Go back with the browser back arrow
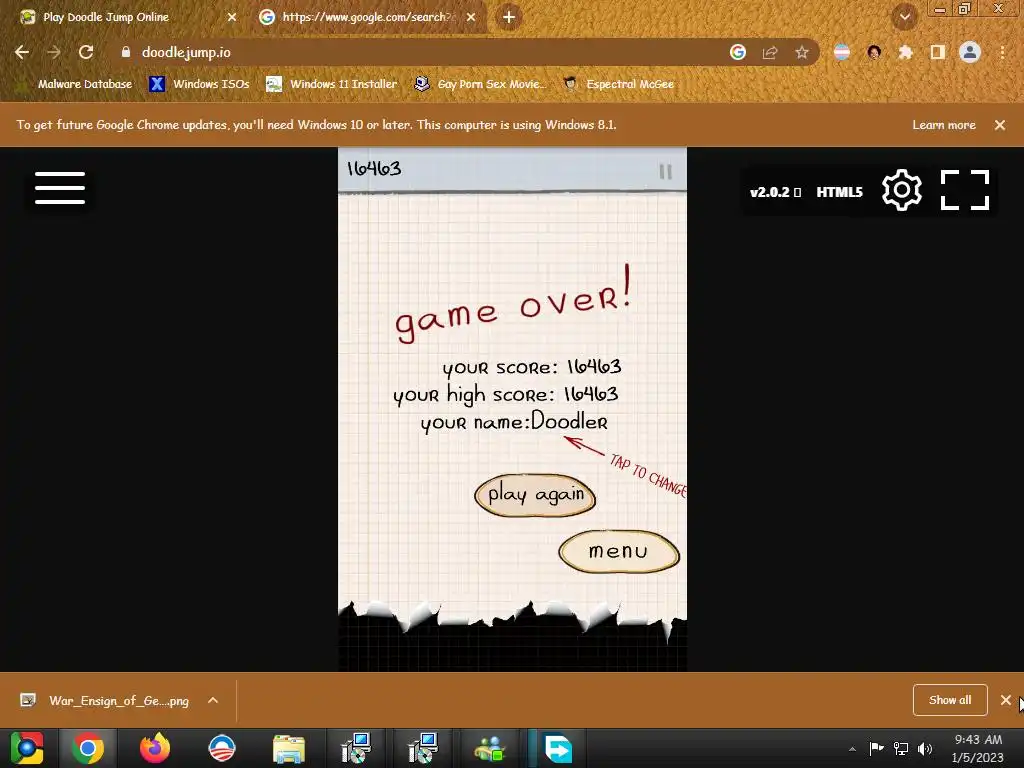Screen dimensions: 1024x768 pos(22,52)
